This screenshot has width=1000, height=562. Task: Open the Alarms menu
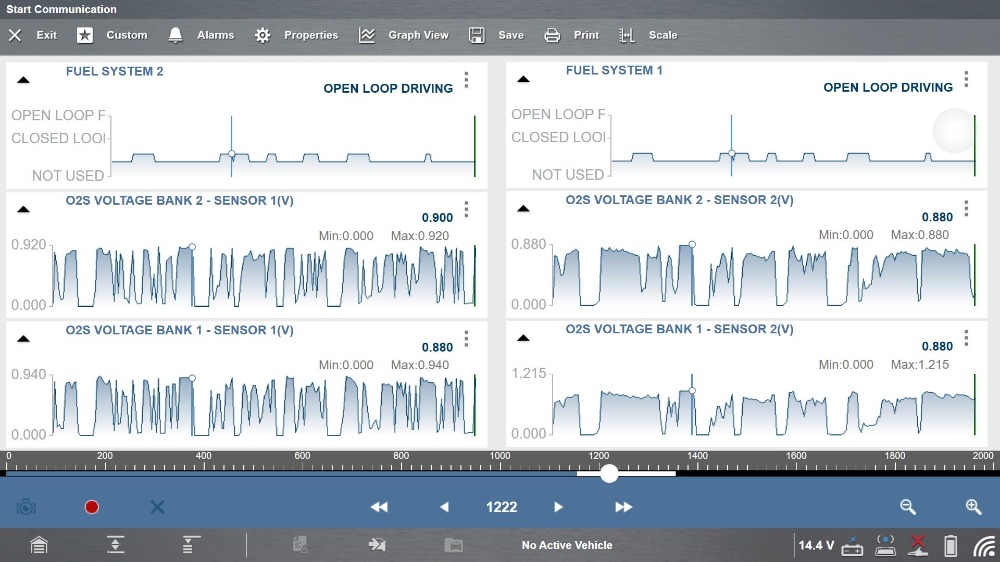(201, 35)
